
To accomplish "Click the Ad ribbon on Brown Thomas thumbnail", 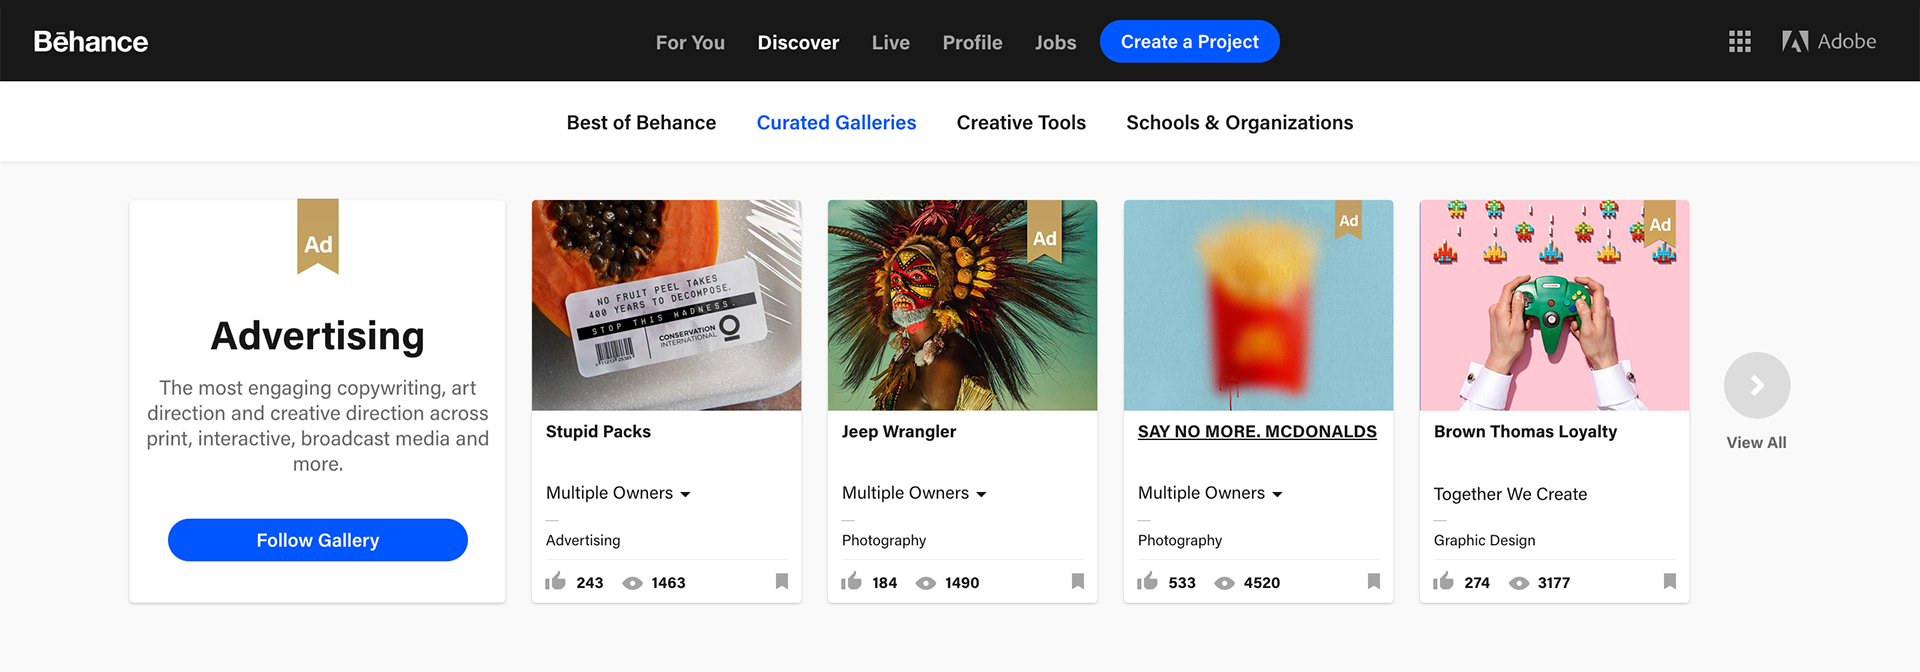I will (1660, 222).
